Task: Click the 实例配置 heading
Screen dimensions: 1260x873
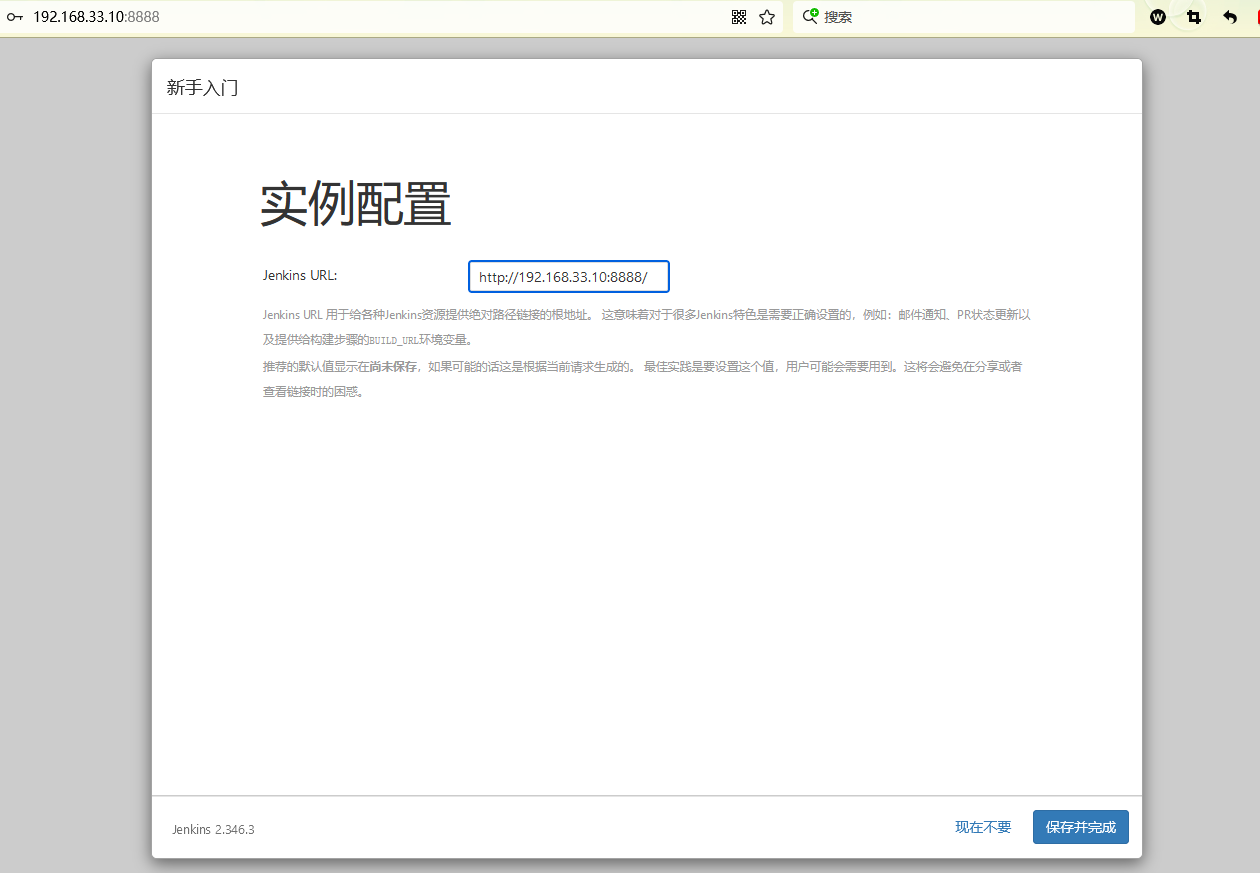Action: (356, 205)
